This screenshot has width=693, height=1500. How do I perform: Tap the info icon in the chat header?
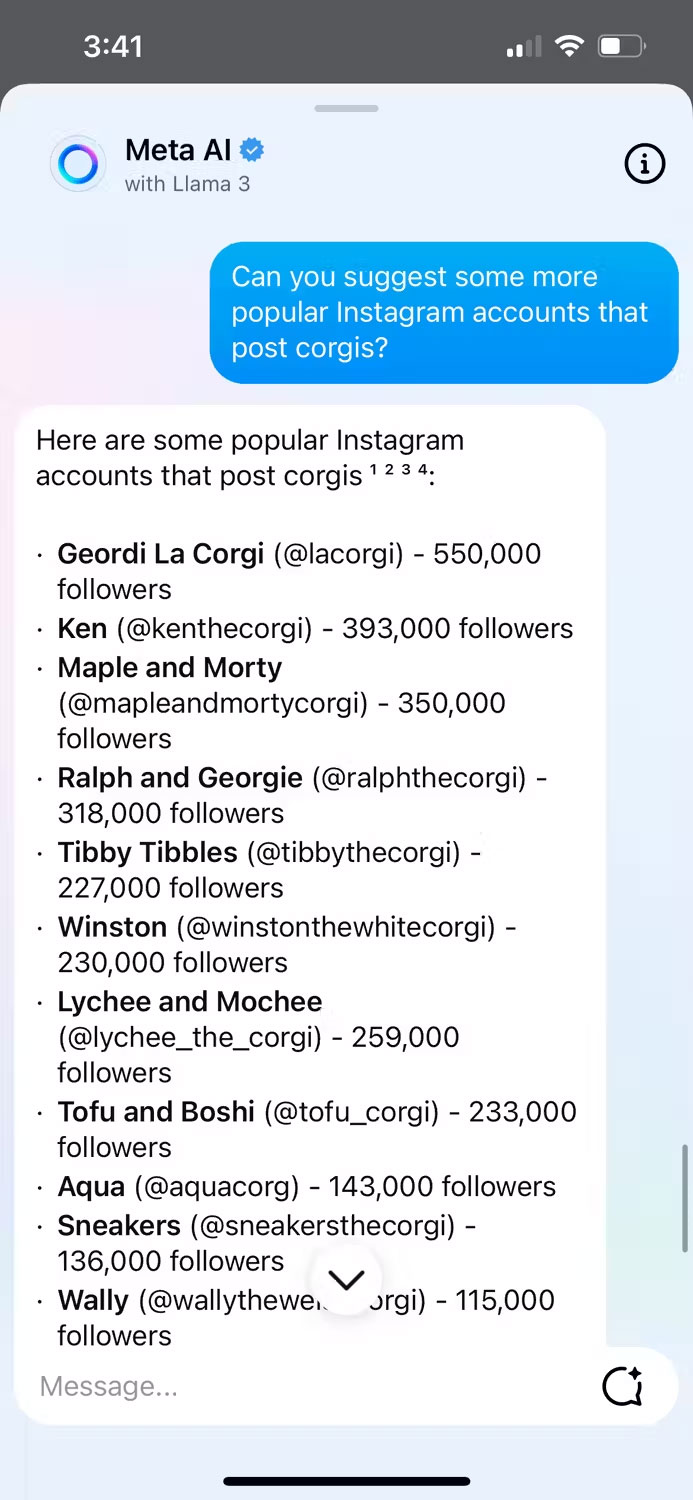pyautogui.click(x=644, y=163)
